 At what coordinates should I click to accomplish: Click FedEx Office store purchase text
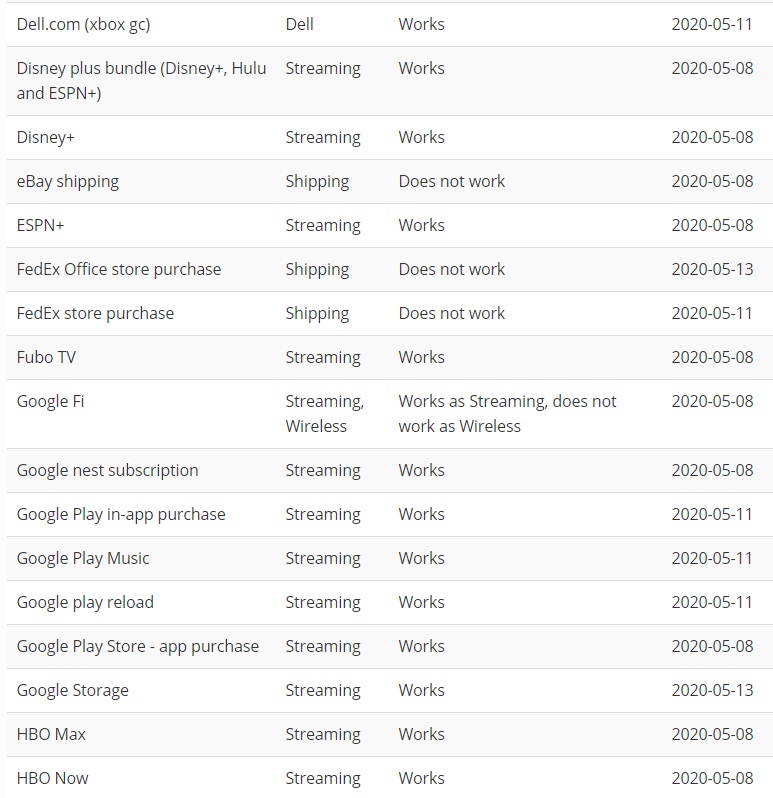pyautogui.click(x=119, y=269)
